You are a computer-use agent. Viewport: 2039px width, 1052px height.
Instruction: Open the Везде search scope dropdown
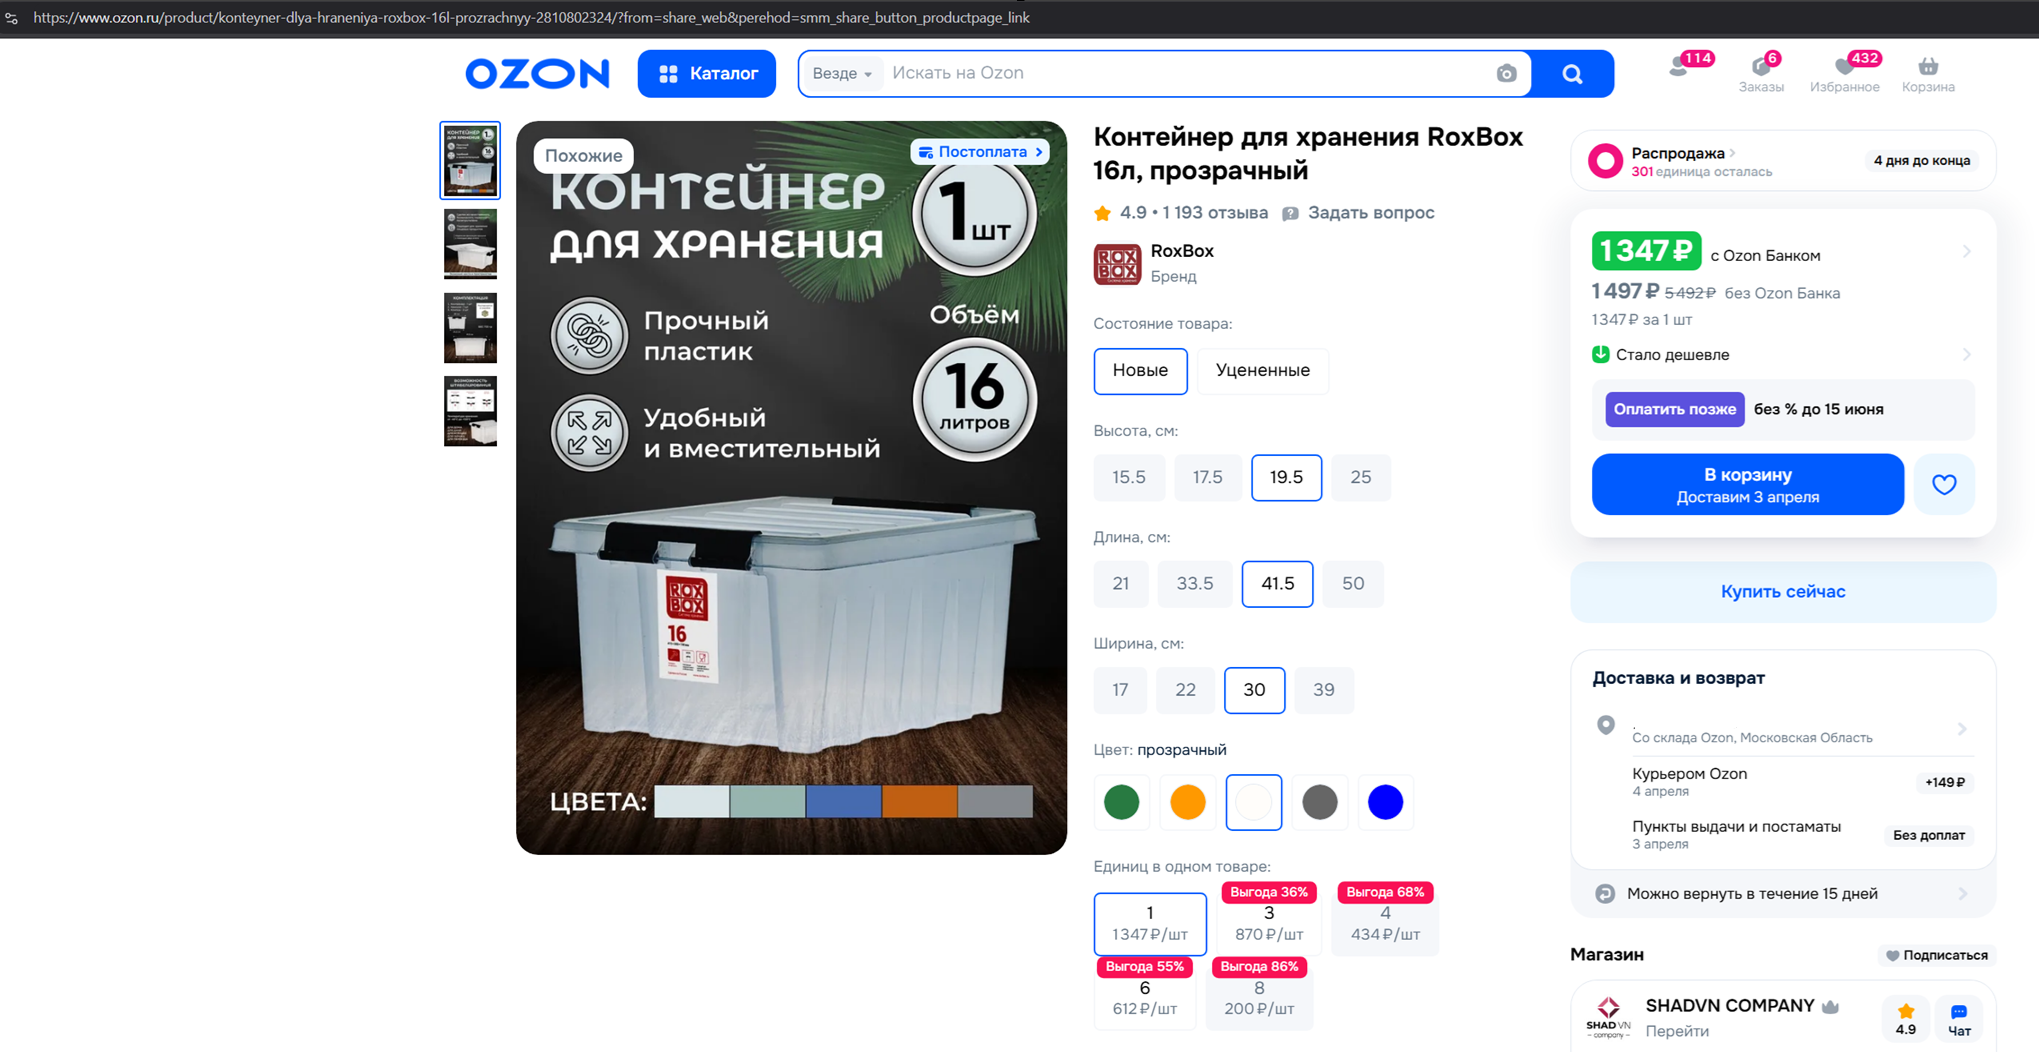click(x=842, y=73)
